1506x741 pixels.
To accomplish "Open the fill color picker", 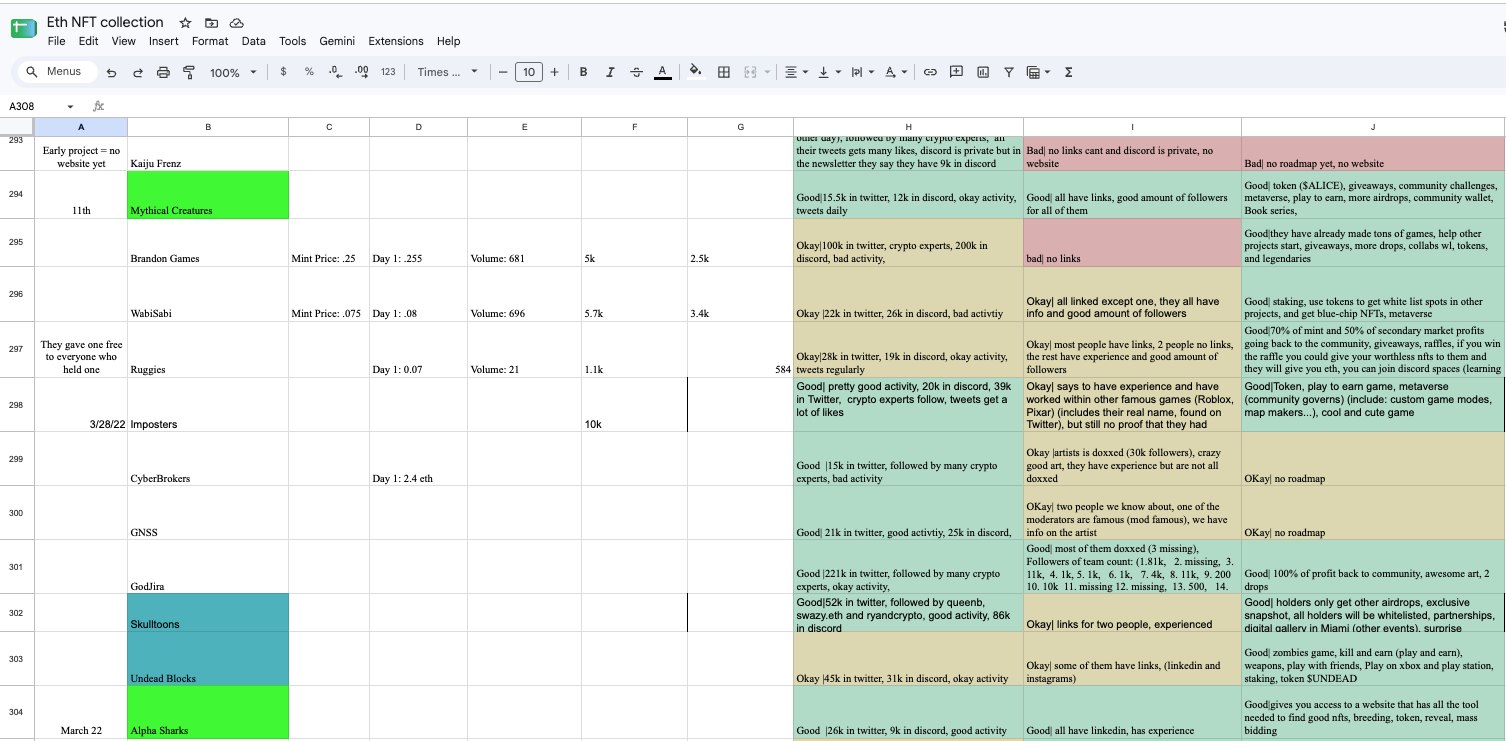I will (x=696, y=72).
